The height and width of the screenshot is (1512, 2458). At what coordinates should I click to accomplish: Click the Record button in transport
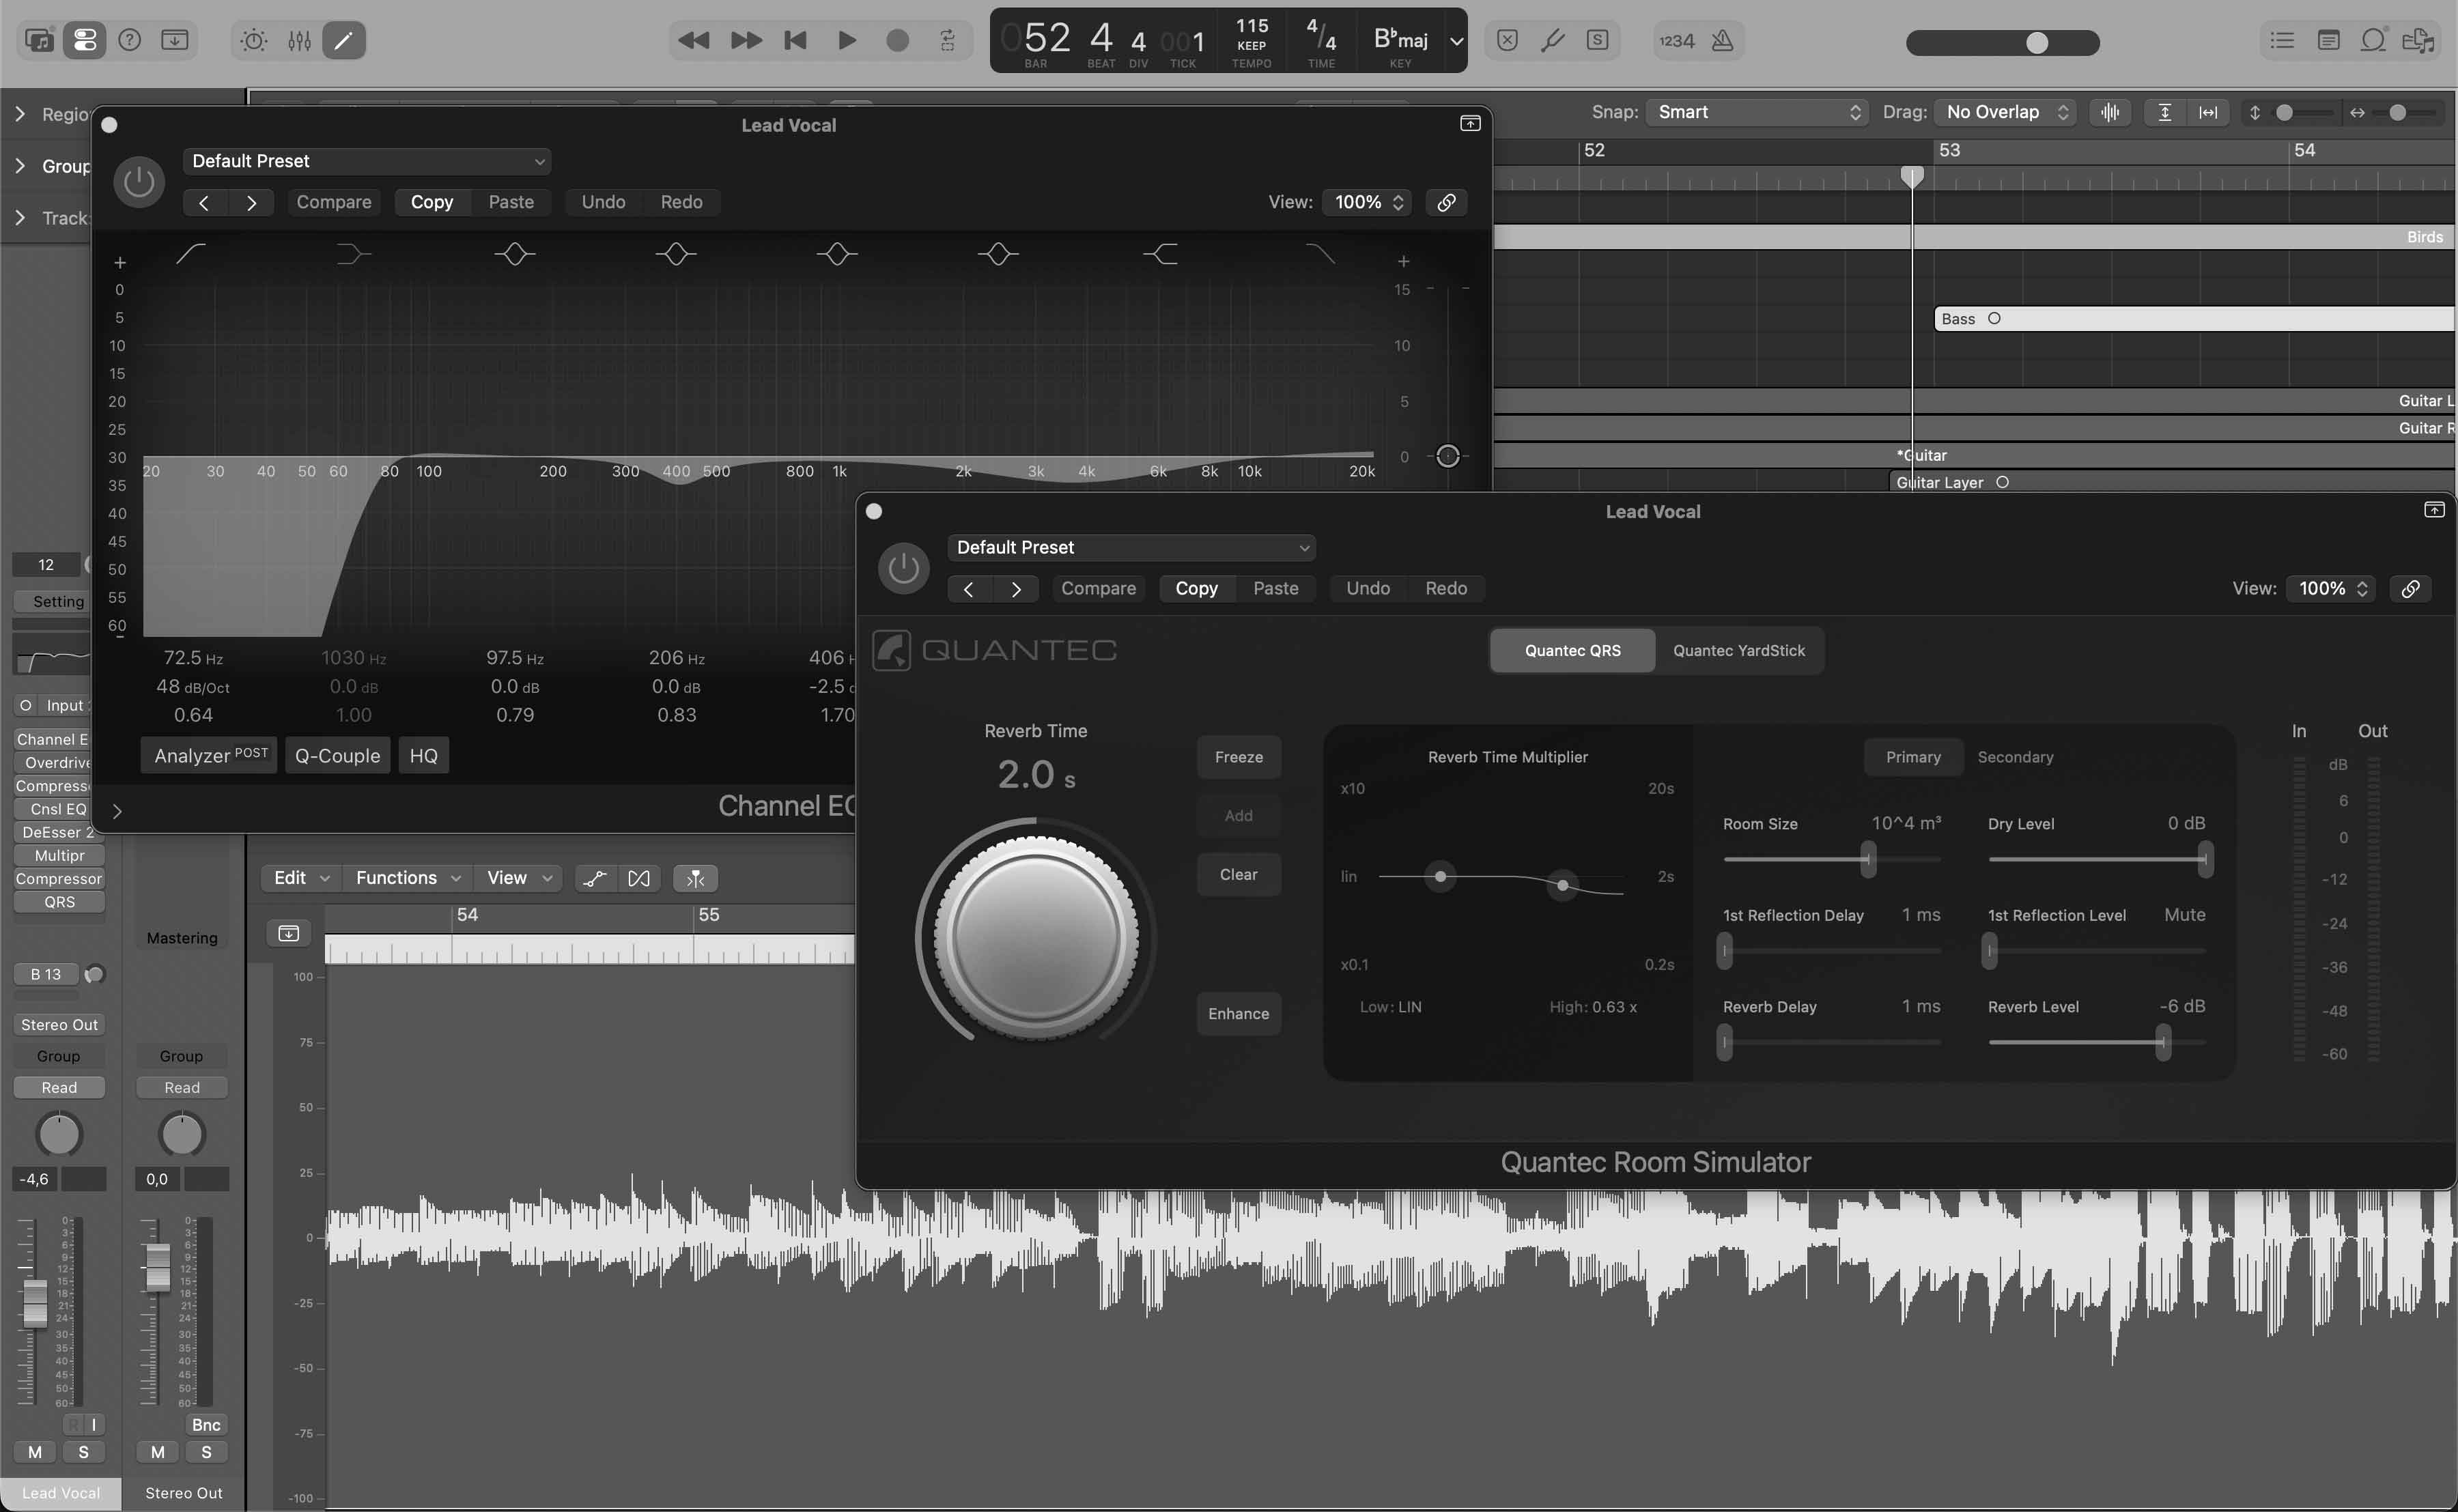pos(898,40)
